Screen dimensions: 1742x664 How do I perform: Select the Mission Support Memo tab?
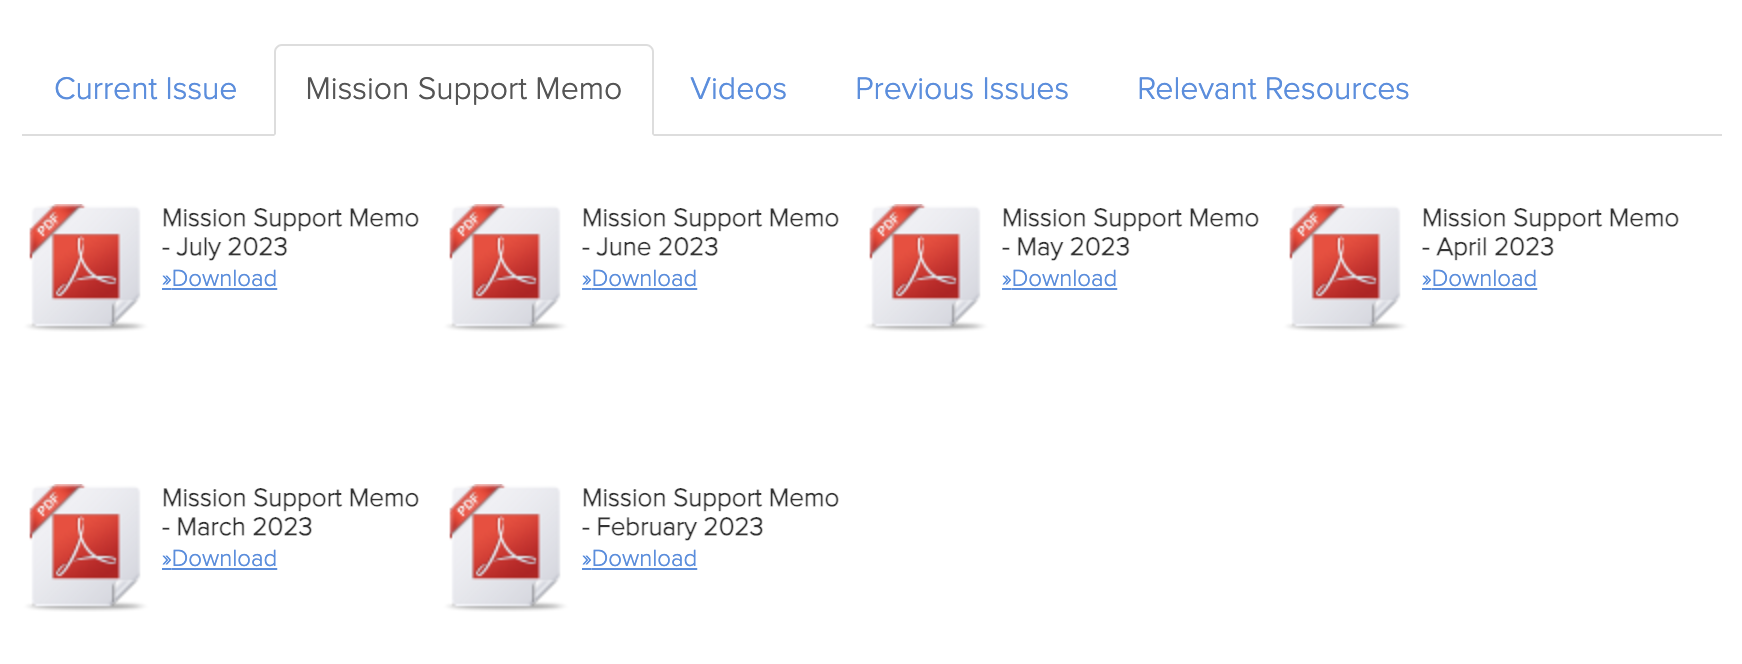(x=463, y=89)
